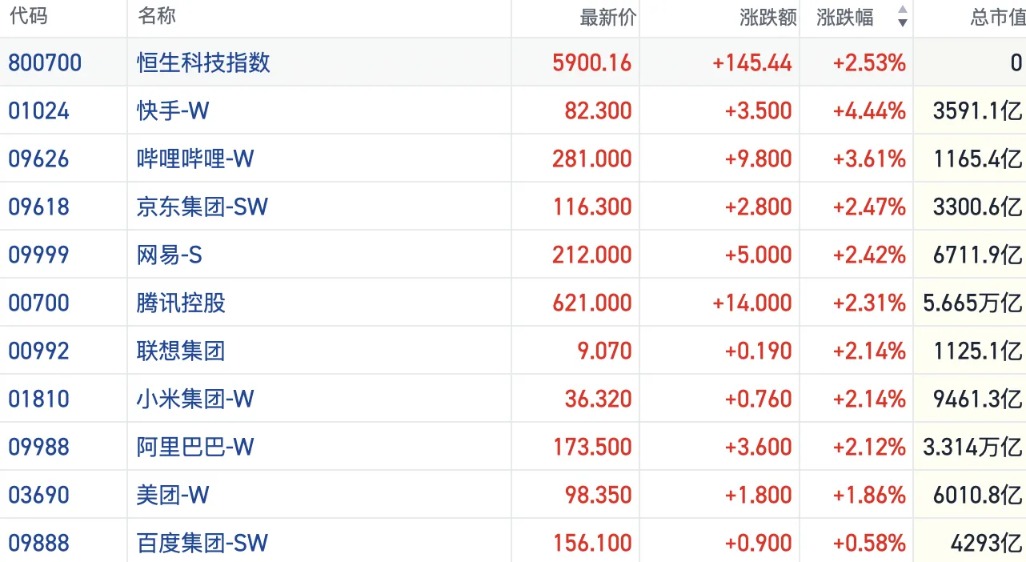This screenshot has height=562, width=1026.
Task: Click the 代码 column header
Action: (28, 17)
